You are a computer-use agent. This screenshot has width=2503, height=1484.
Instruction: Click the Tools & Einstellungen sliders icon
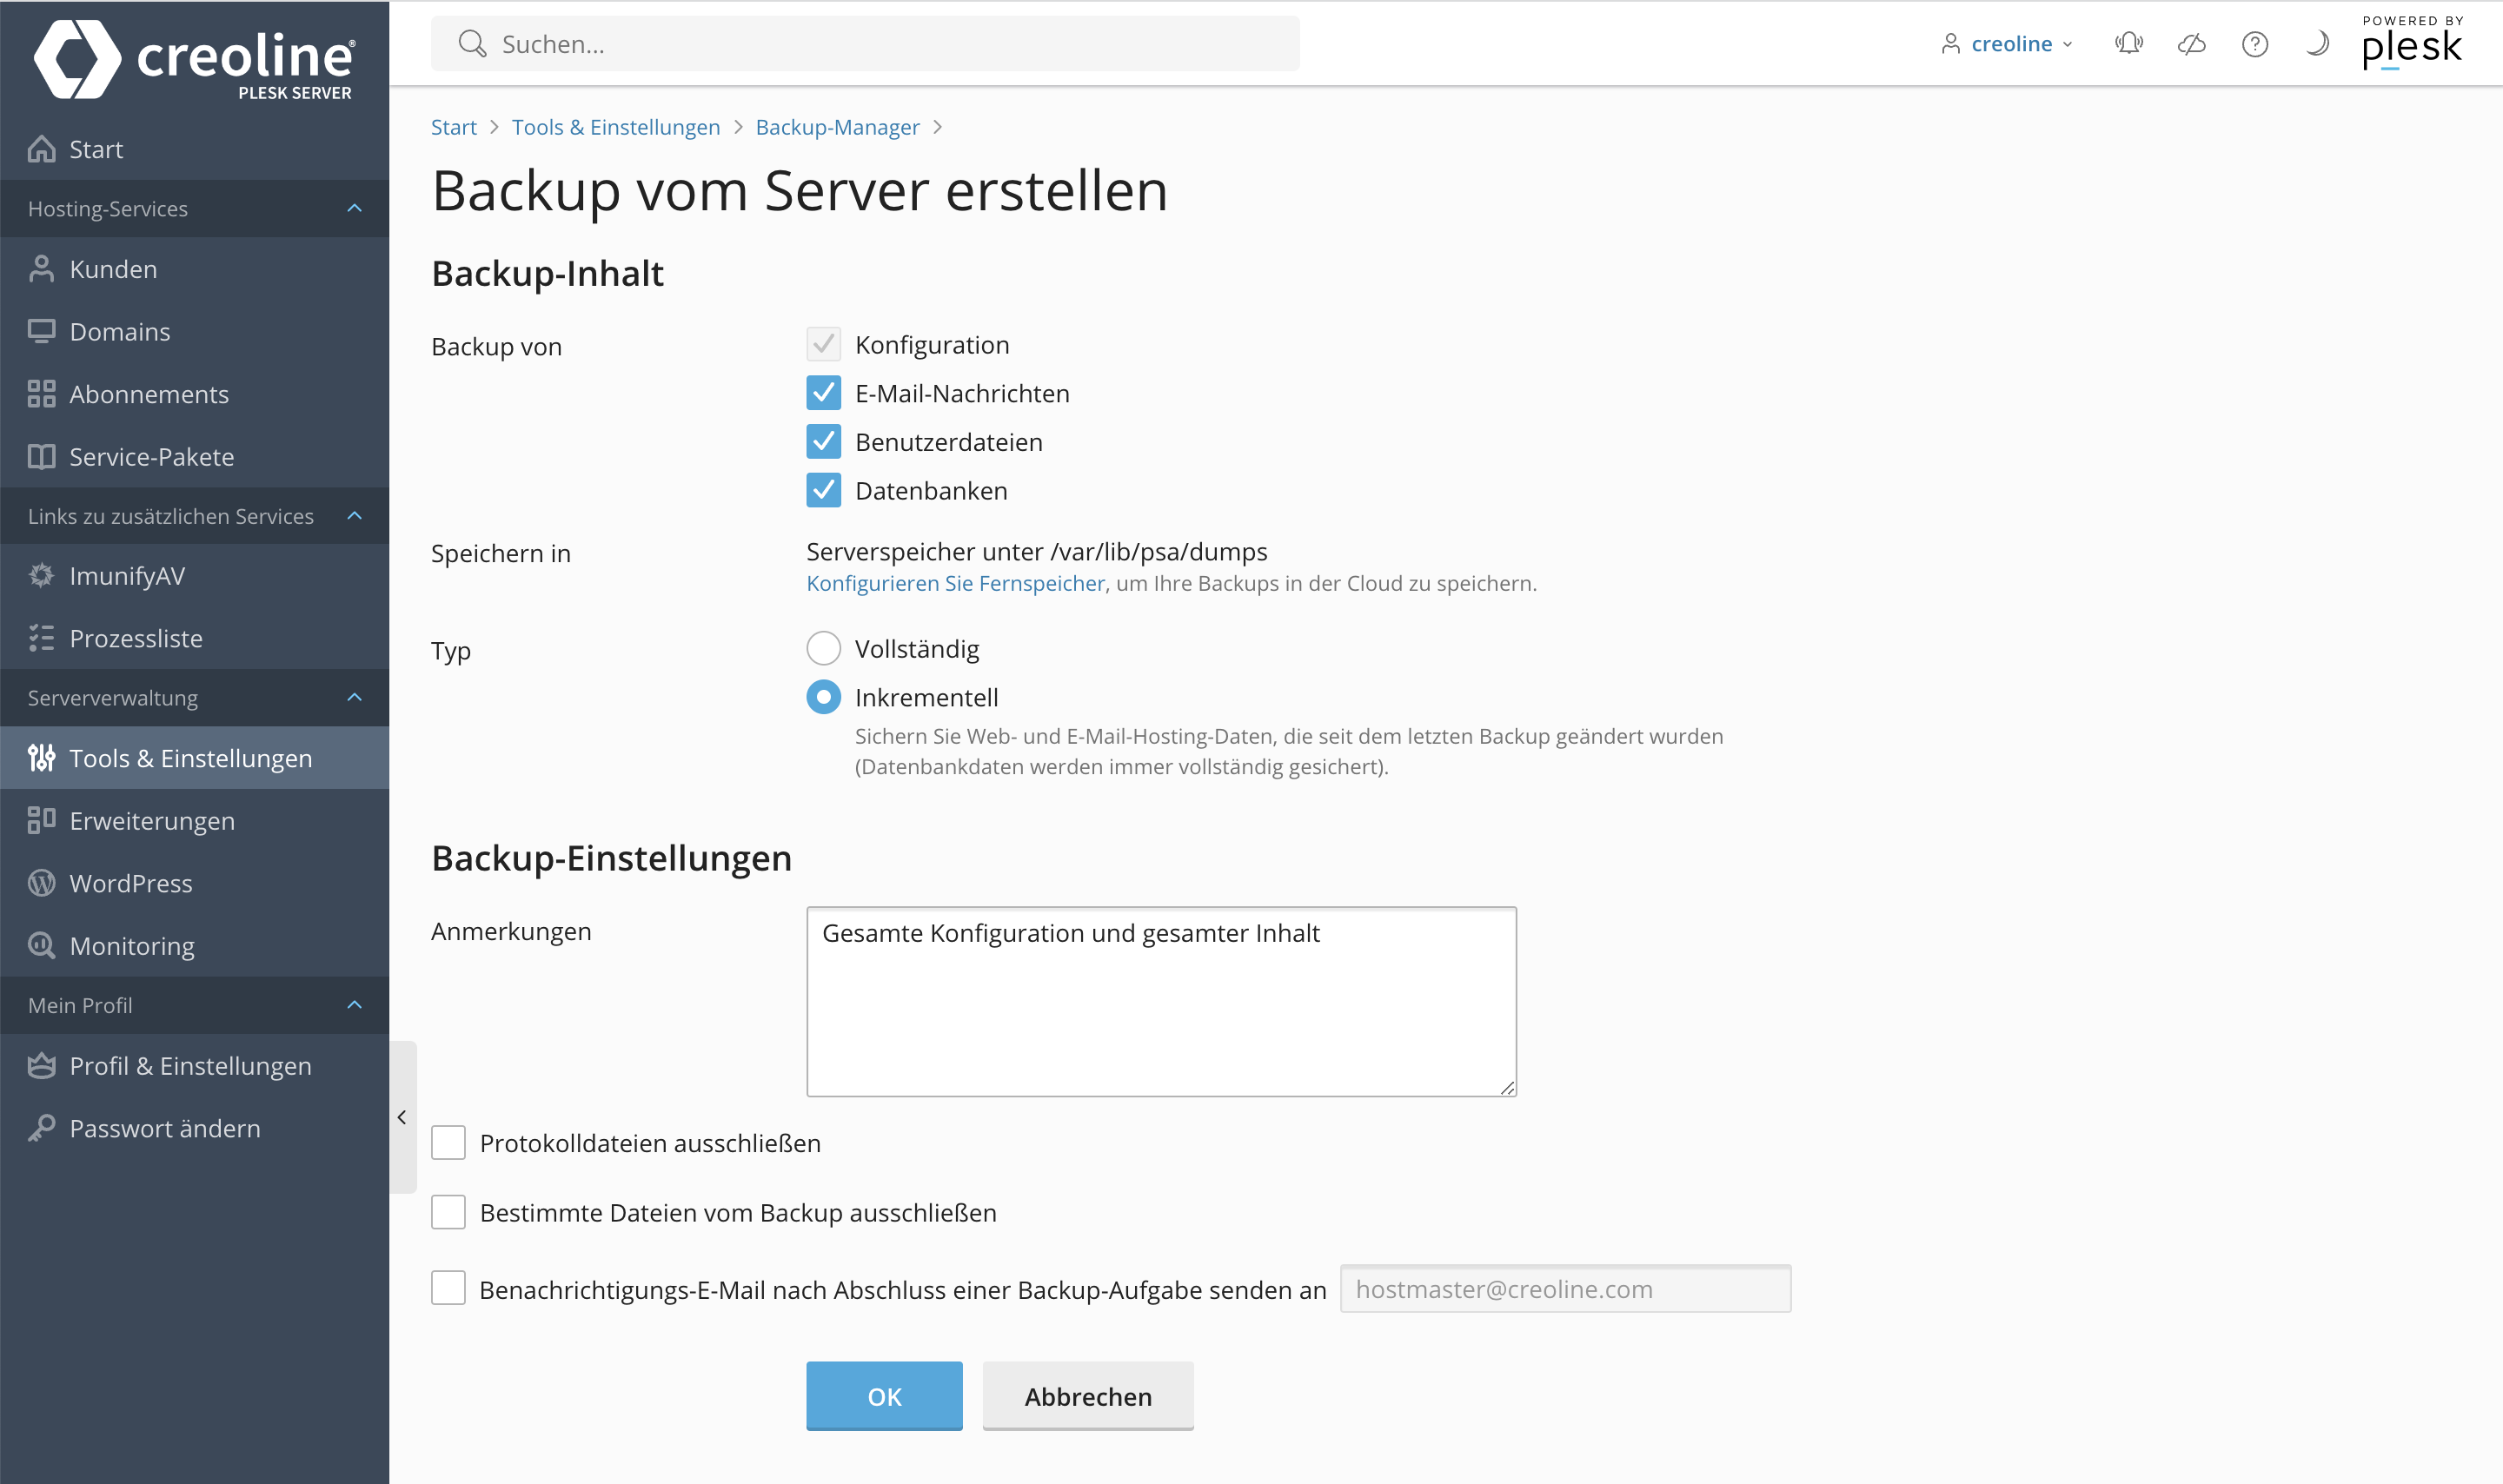click(41, 758)
